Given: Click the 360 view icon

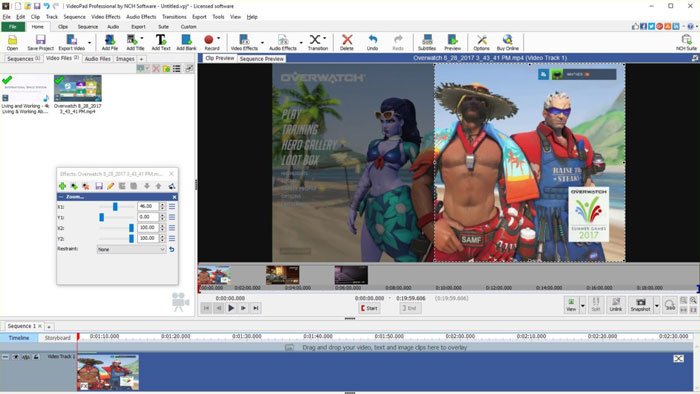Looking at the screenshot, I should point(670,305).
